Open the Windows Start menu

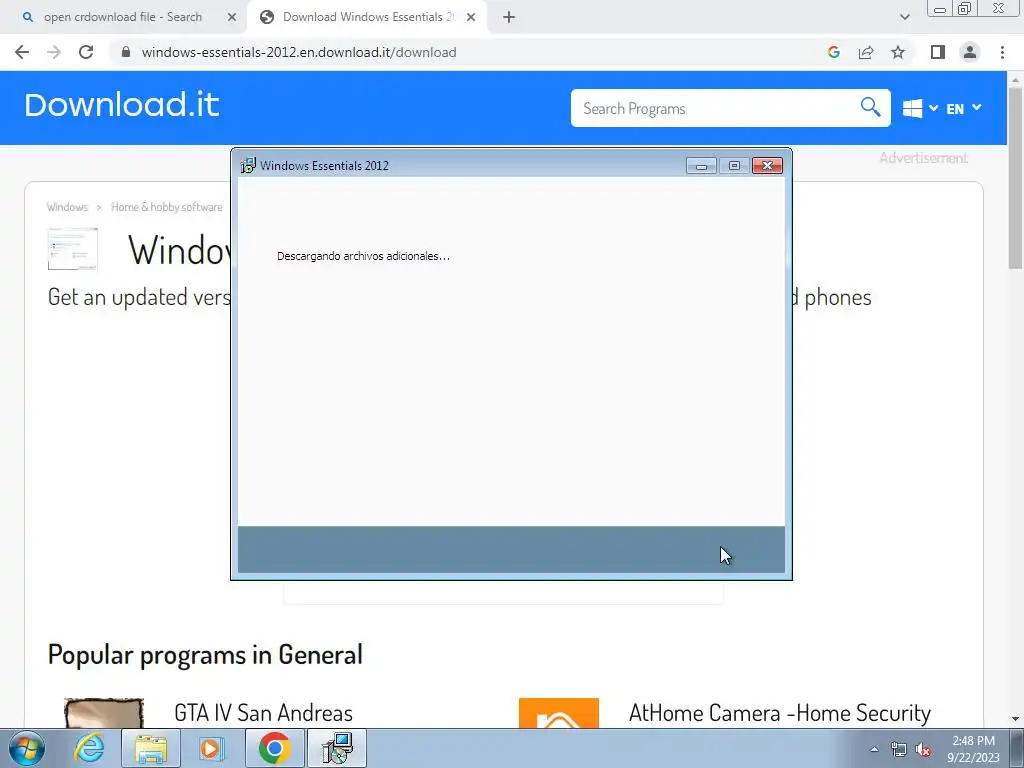(26, 748)
